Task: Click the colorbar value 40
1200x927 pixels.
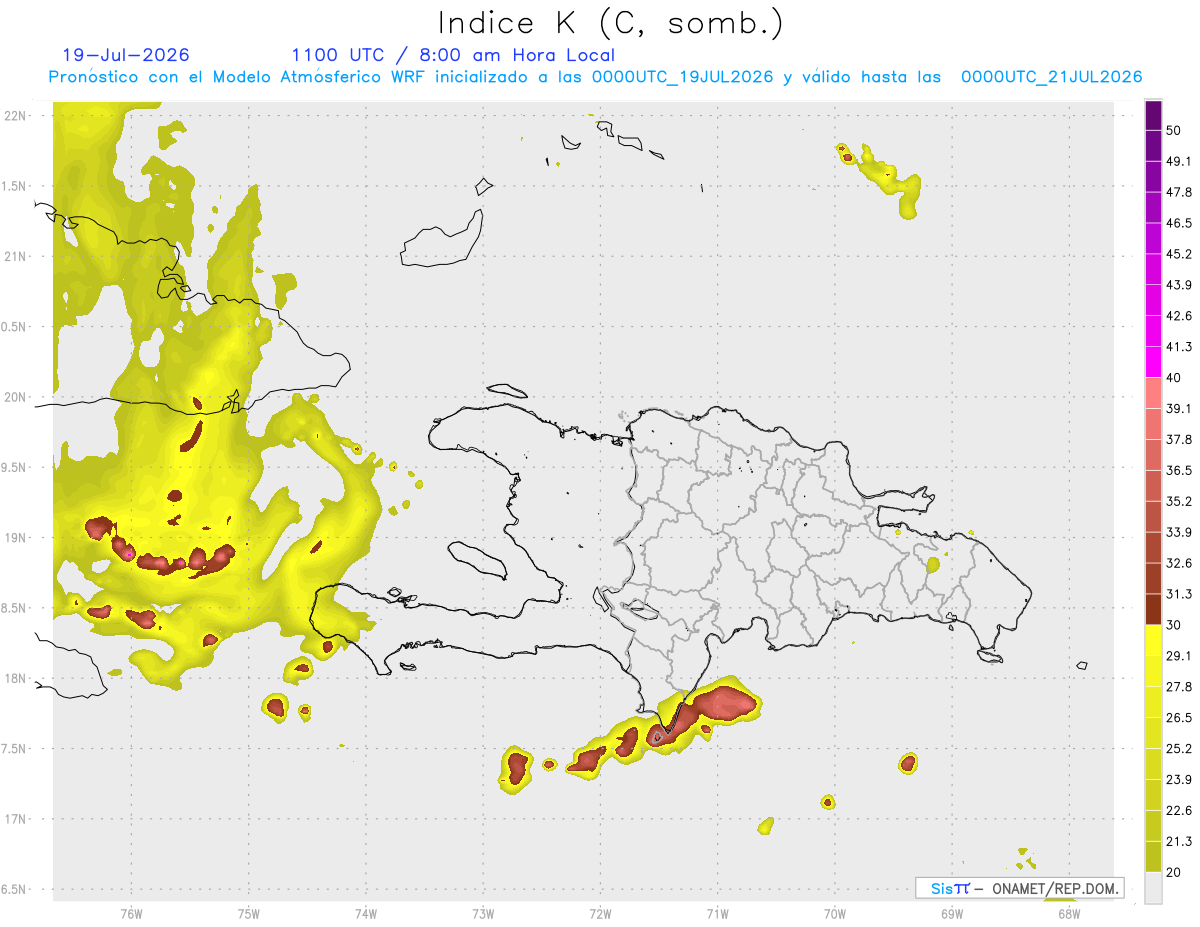Action: pos(1175,378)
